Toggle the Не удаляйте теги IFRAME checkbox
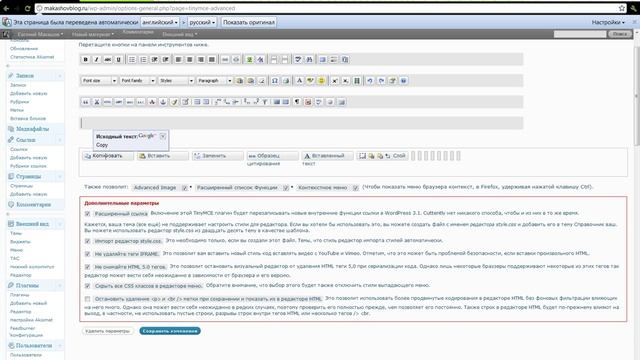The height and width of the screenshot is (360, 640). 87,254
